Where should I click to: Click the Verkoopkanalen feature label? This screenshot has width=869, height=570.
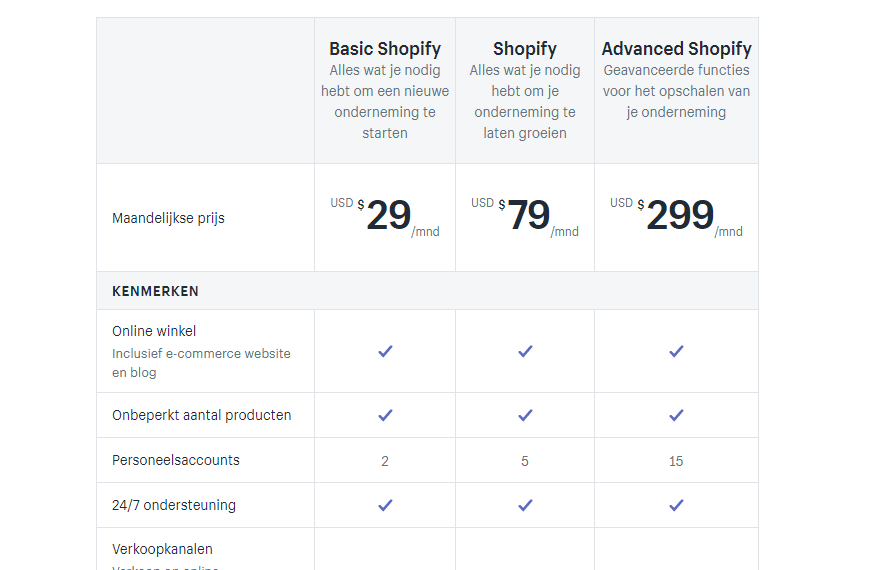click(x=162, y=549)
